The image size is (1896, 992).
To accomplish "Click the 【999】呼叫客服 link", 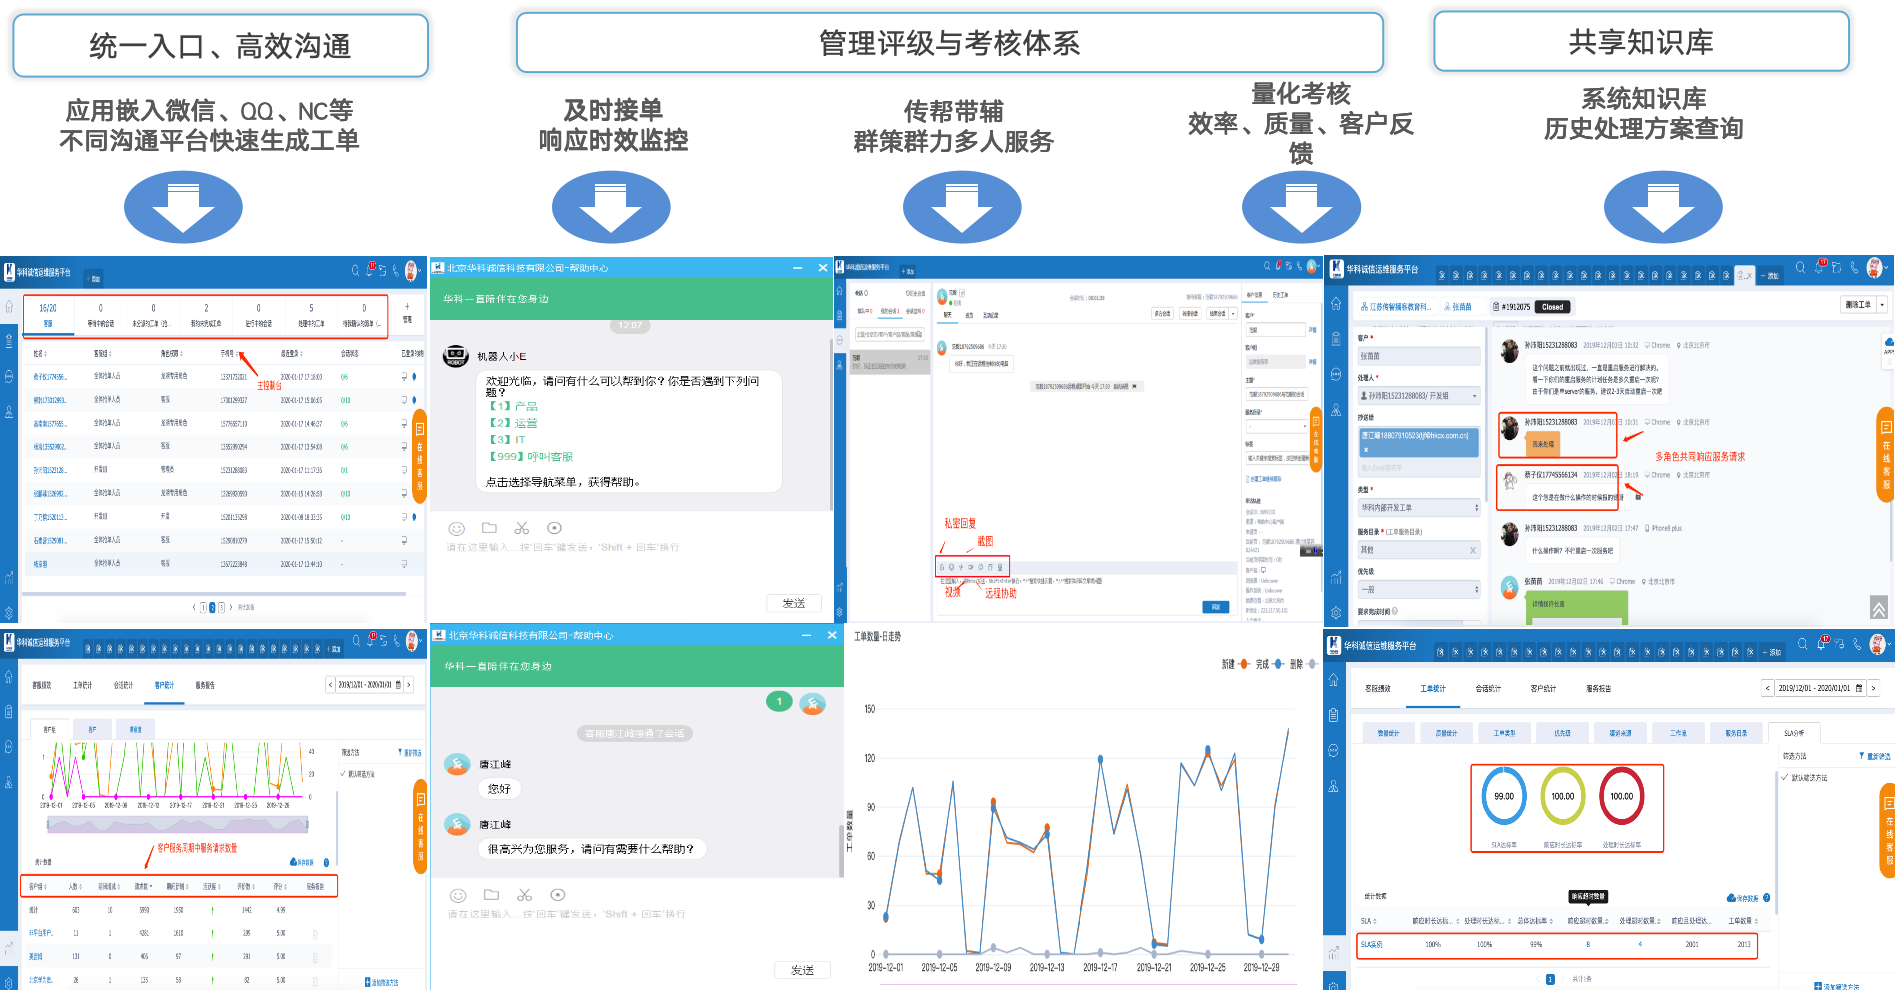I will (x=530, y=457).
